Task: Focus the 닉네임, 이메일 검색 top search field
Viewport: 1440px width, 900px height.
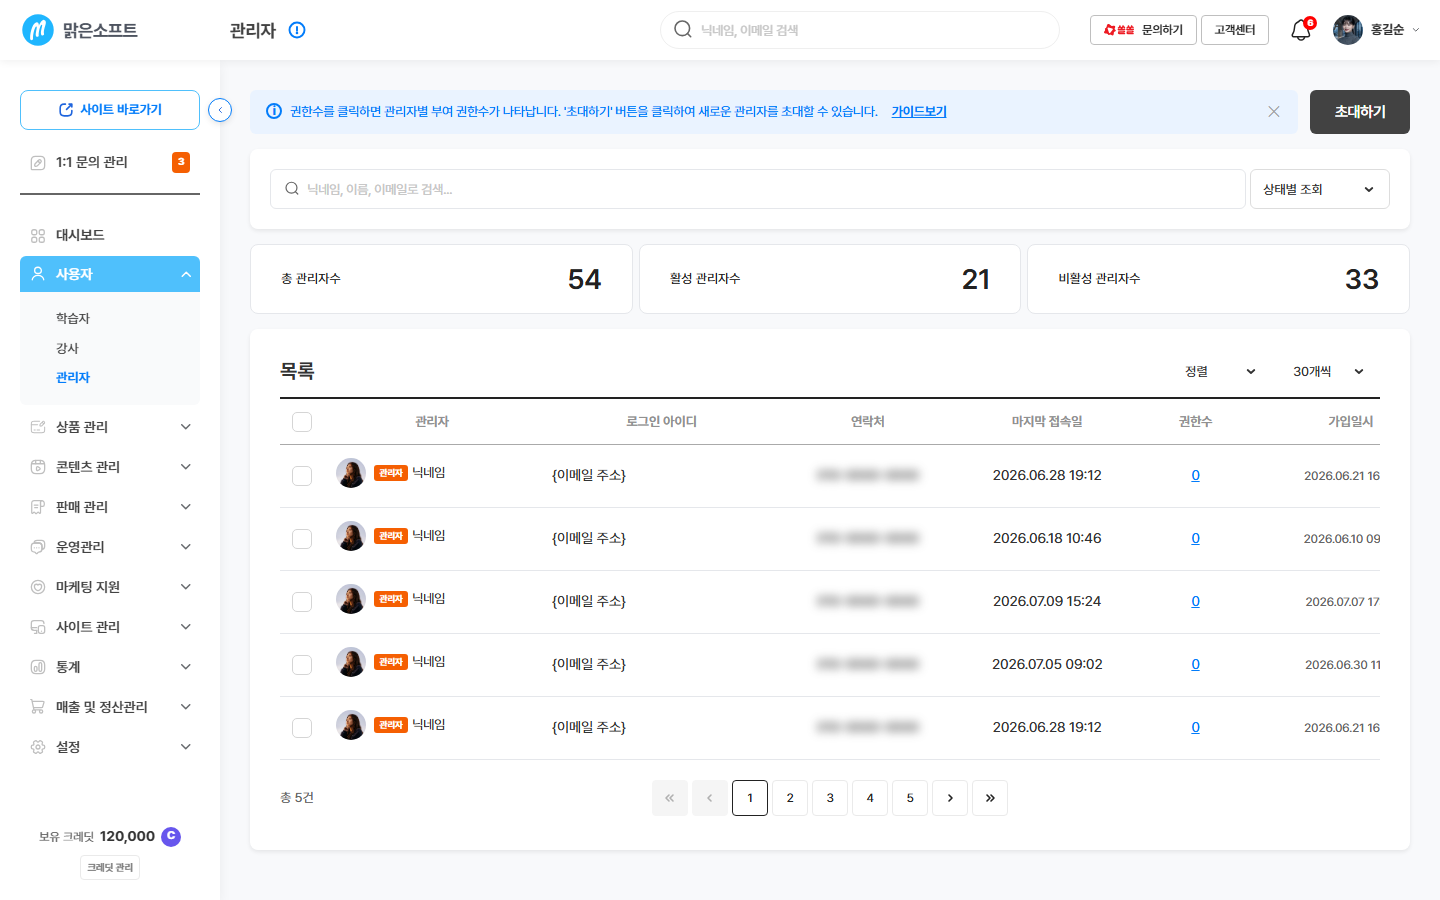Action: point(860,30)
